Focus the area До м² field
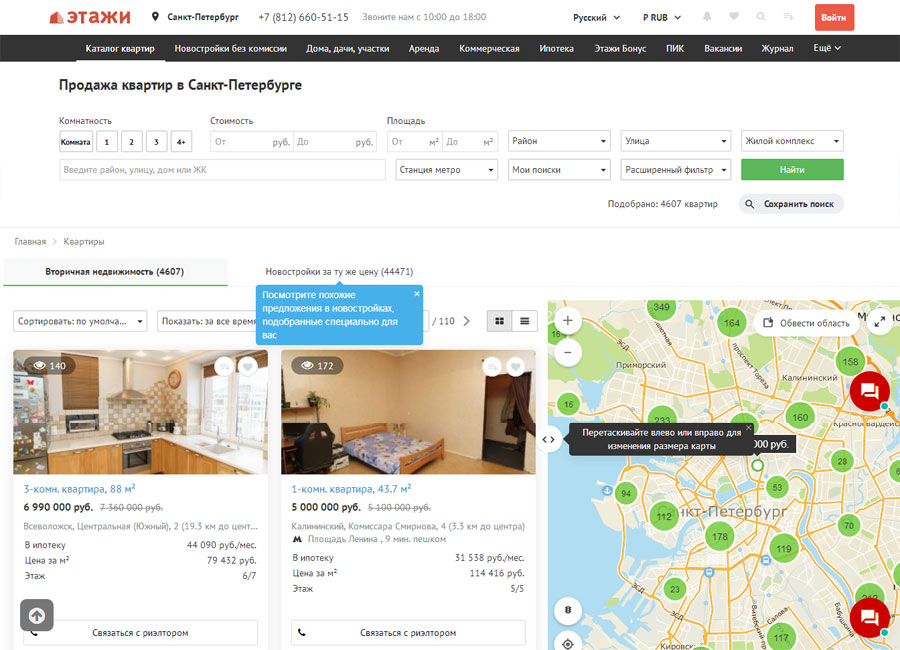The width and height of the screenshot is (900, 650). (470, 141)
